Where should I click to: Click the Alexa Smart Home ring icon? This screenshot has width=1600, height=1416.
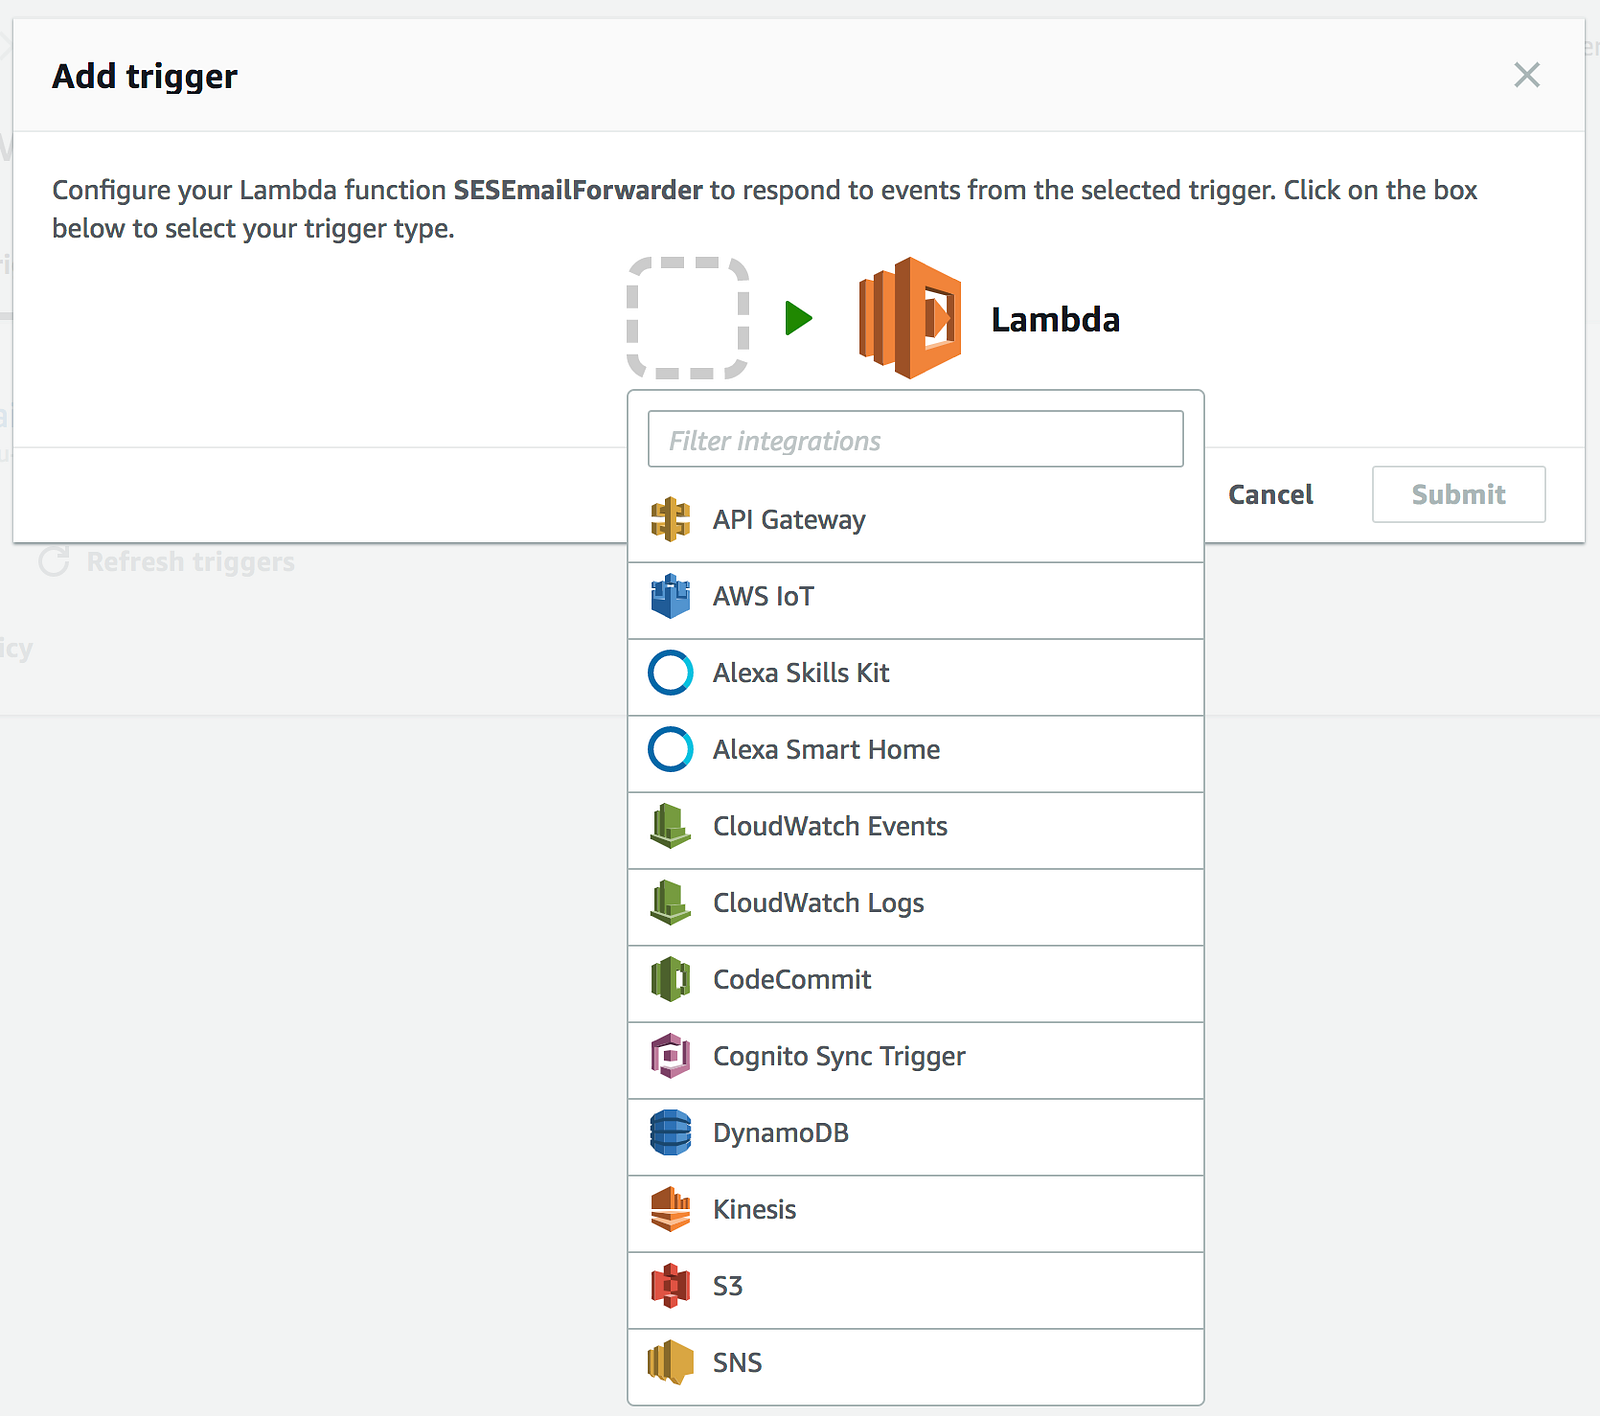coord(670,749)
